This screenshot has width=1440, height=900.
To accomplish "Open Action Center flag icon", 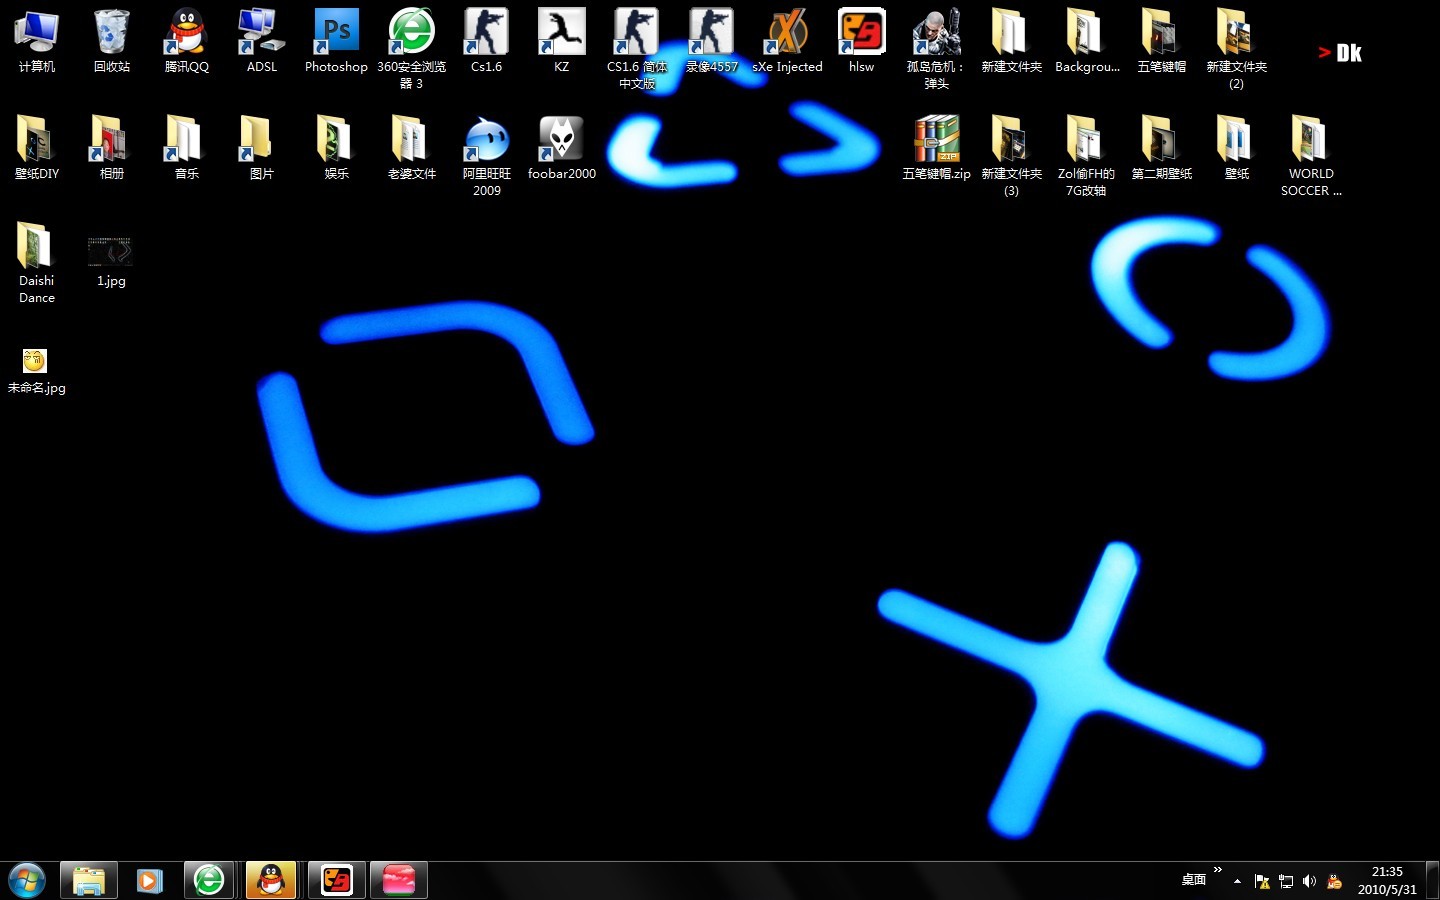I will [1262, 881].
